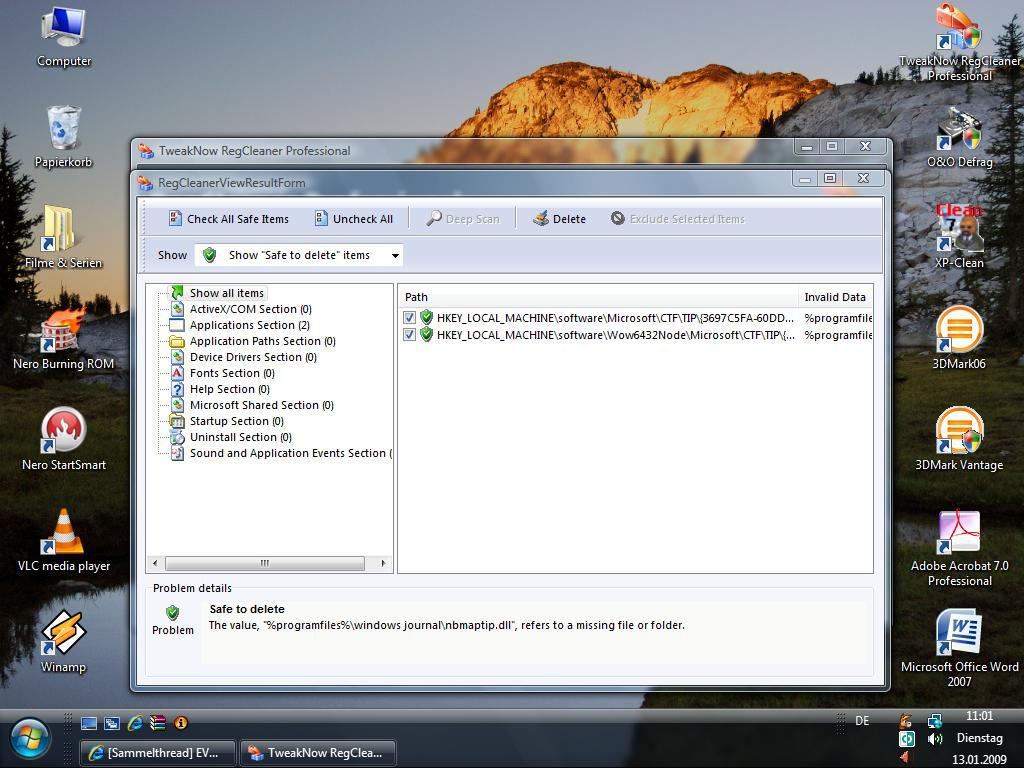This screenshot has height=768, width=1024.
Task: Uncheck the Wow6432Node registry entry checkbox
Action: [409, 335]
